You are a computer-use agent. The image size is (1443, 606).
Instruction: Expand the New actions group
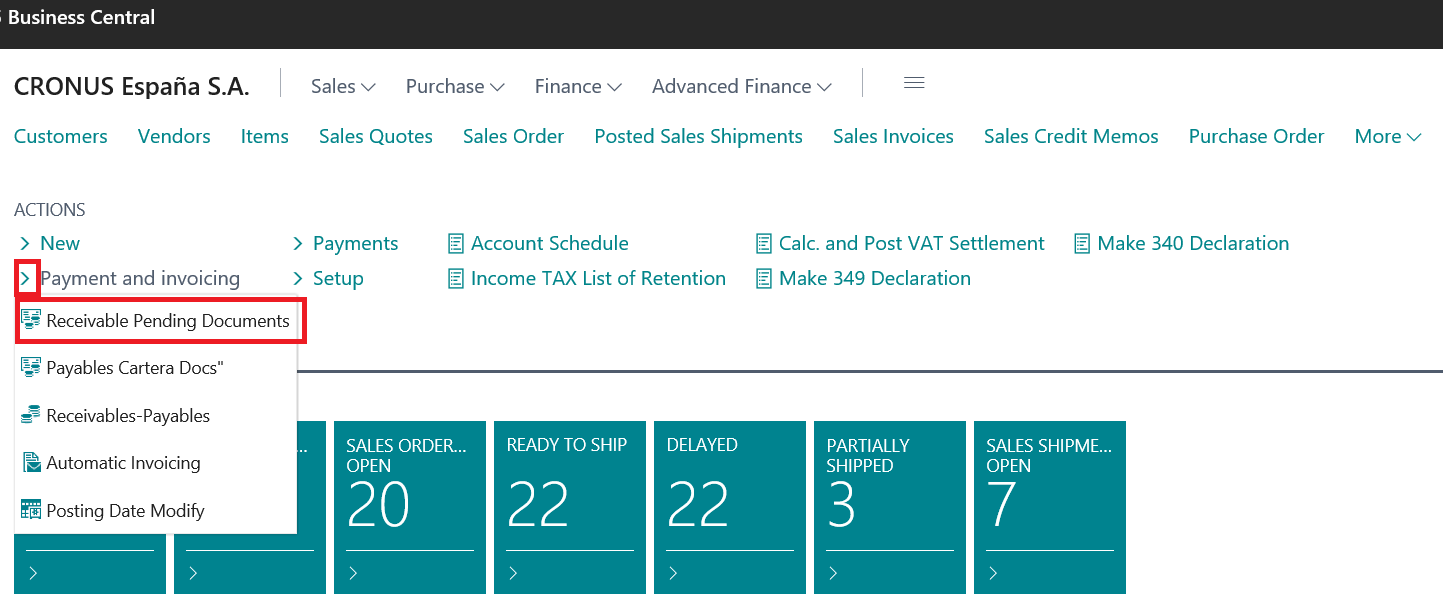[49, 243]
